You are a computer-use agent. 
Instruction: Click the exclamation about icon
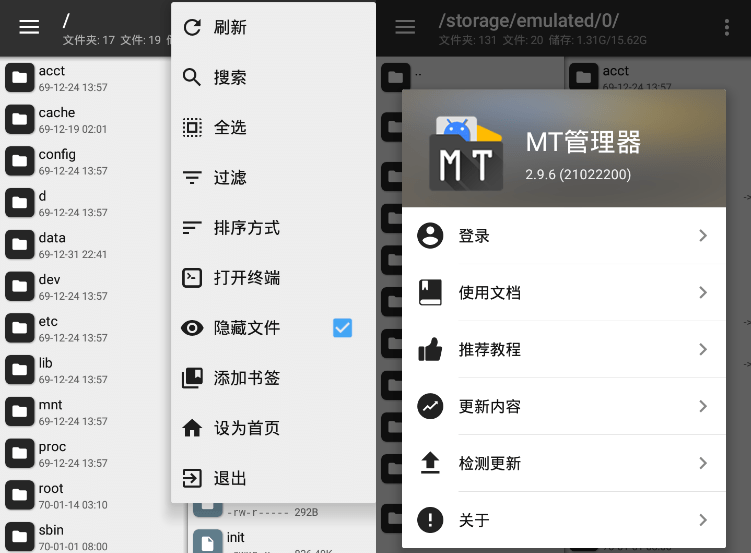pos(430,520)
